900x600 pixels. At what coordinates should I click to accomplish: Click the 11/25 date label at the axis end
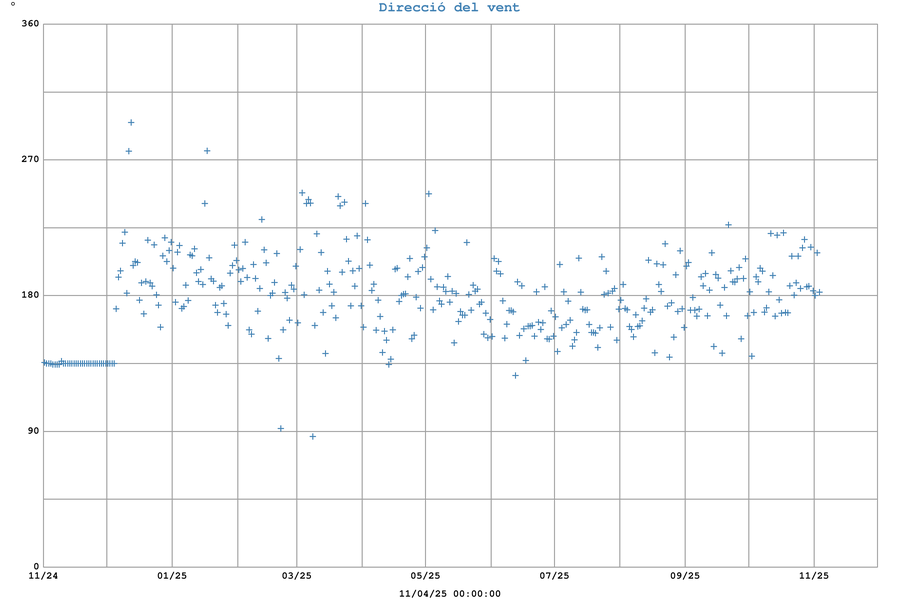point(813,576)
